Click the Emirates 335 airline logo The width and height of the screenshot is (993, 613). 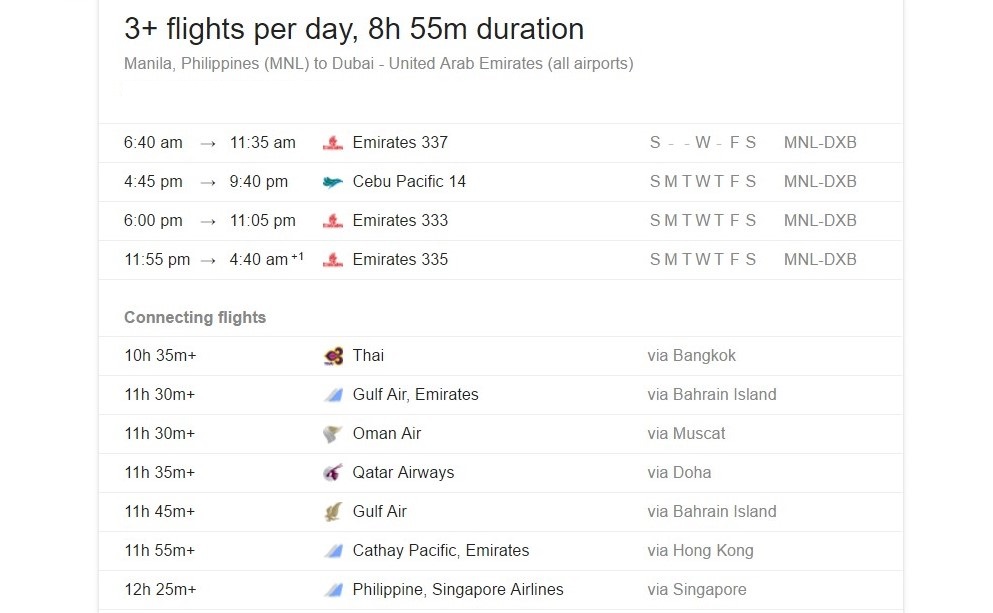click(x=333, y=260)
